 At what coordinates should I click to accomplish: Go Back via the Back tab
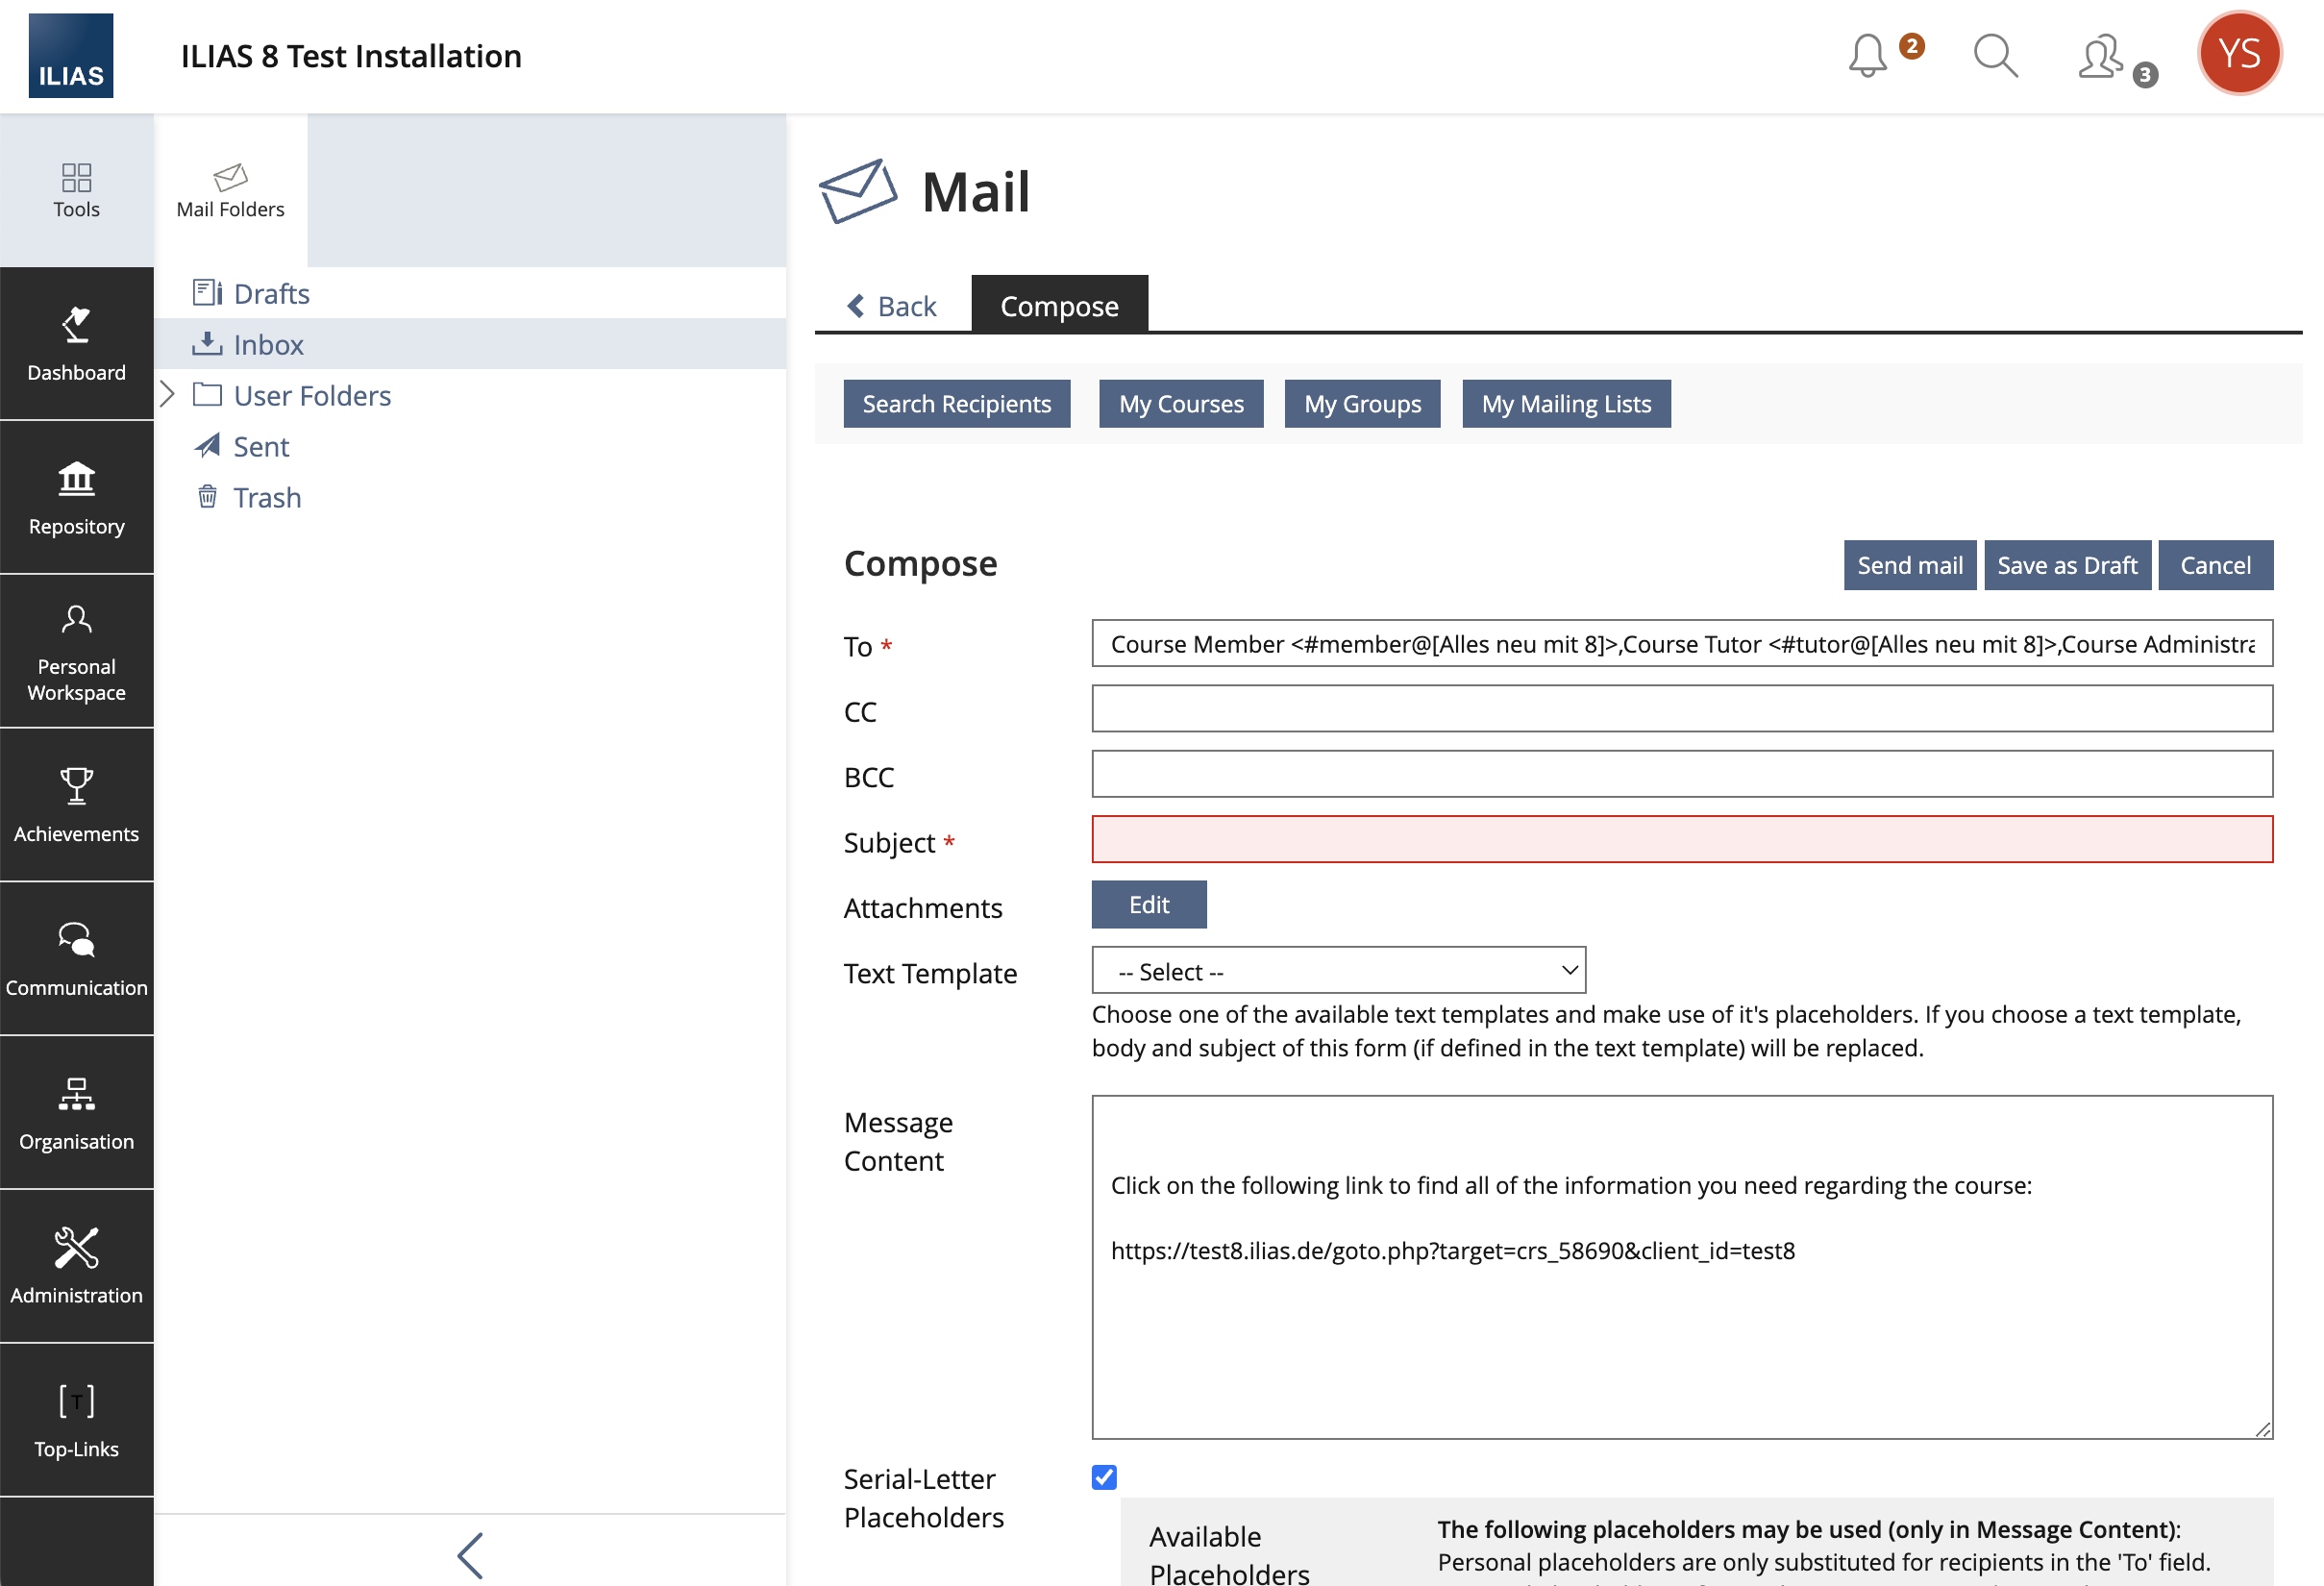coord(893,305)
